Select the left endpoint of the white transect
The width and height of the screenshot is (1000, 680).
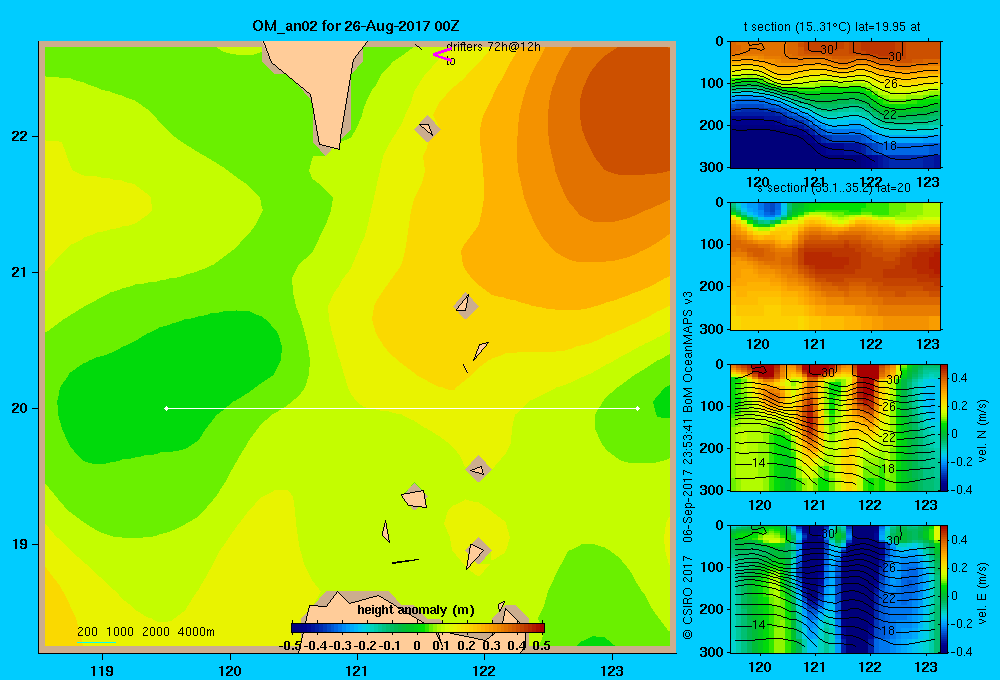166,408
